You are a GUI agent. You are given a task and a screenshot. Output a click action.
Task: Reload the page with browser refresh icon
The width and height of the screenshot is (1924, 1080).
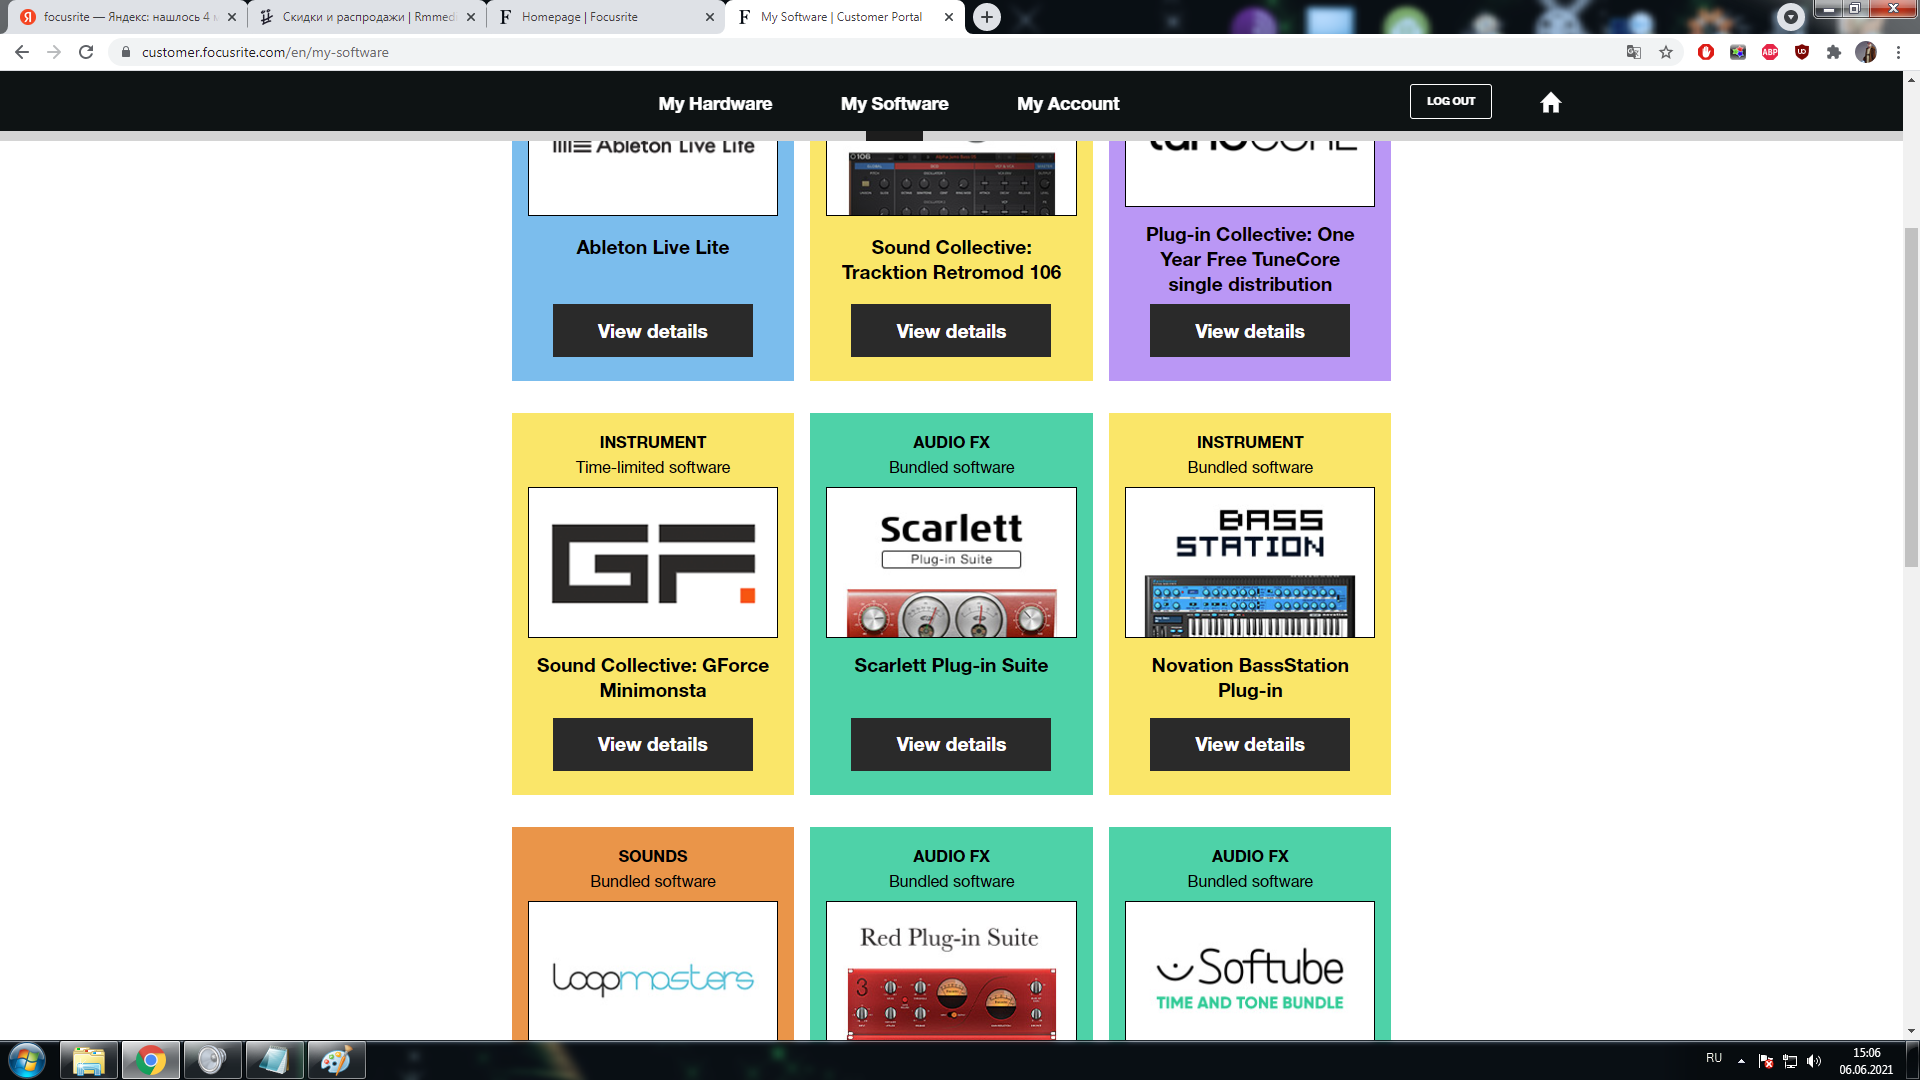[86, 52]
